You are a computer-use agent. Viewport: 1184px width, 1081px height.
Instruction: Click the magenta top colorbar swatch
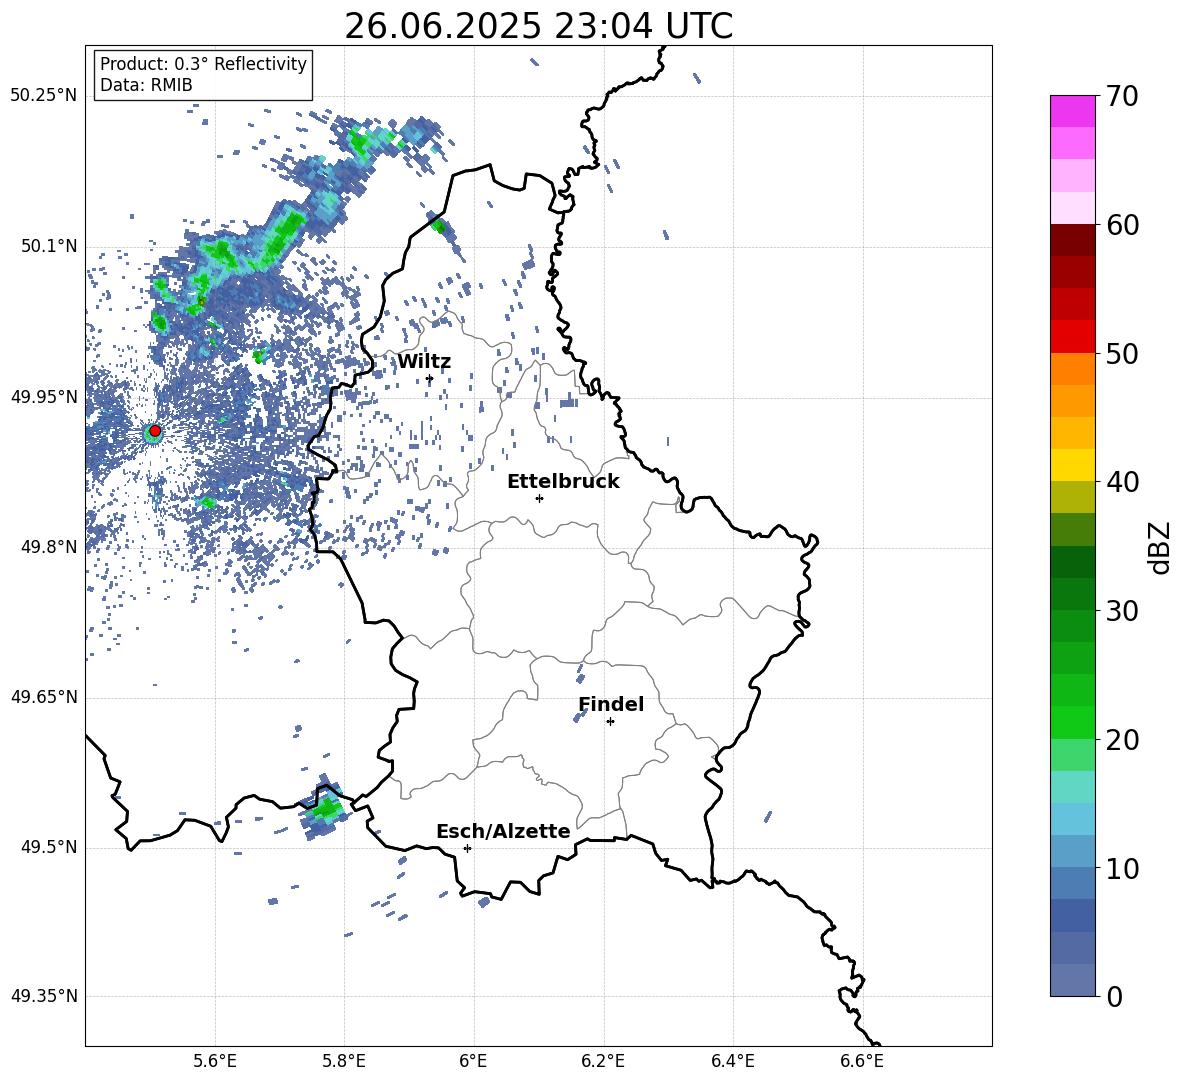coord(1072,111)
